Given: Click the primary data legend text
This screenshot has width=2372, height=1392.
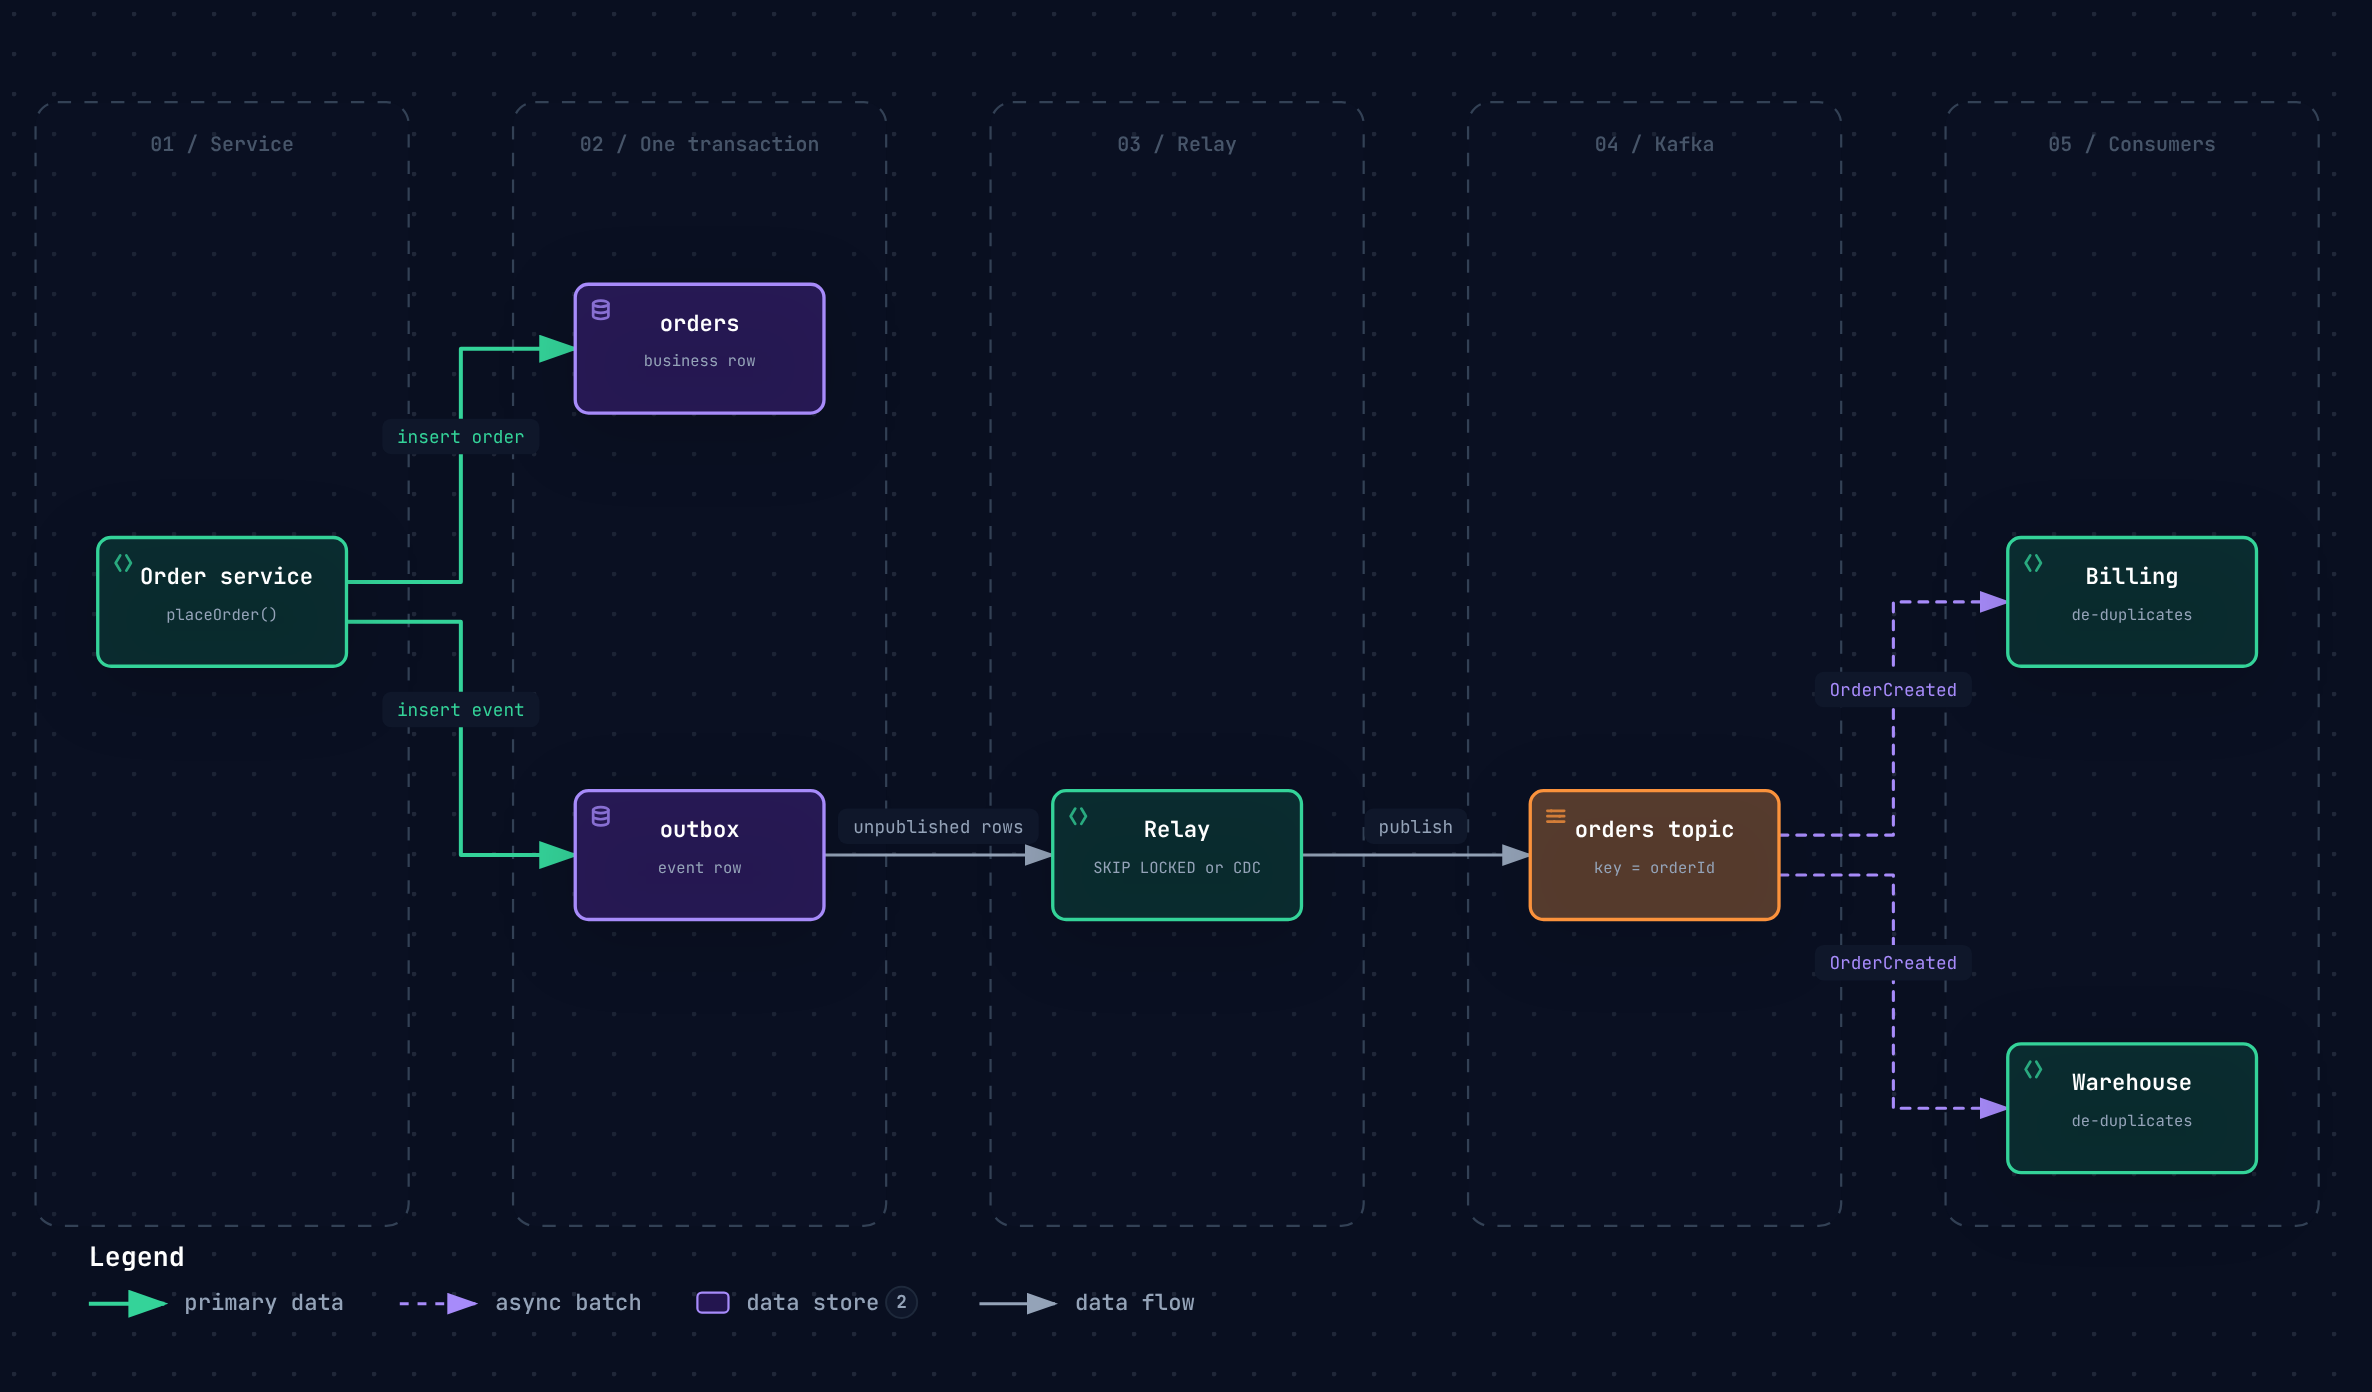Looking at the screenshot, I should [264, 1303].
